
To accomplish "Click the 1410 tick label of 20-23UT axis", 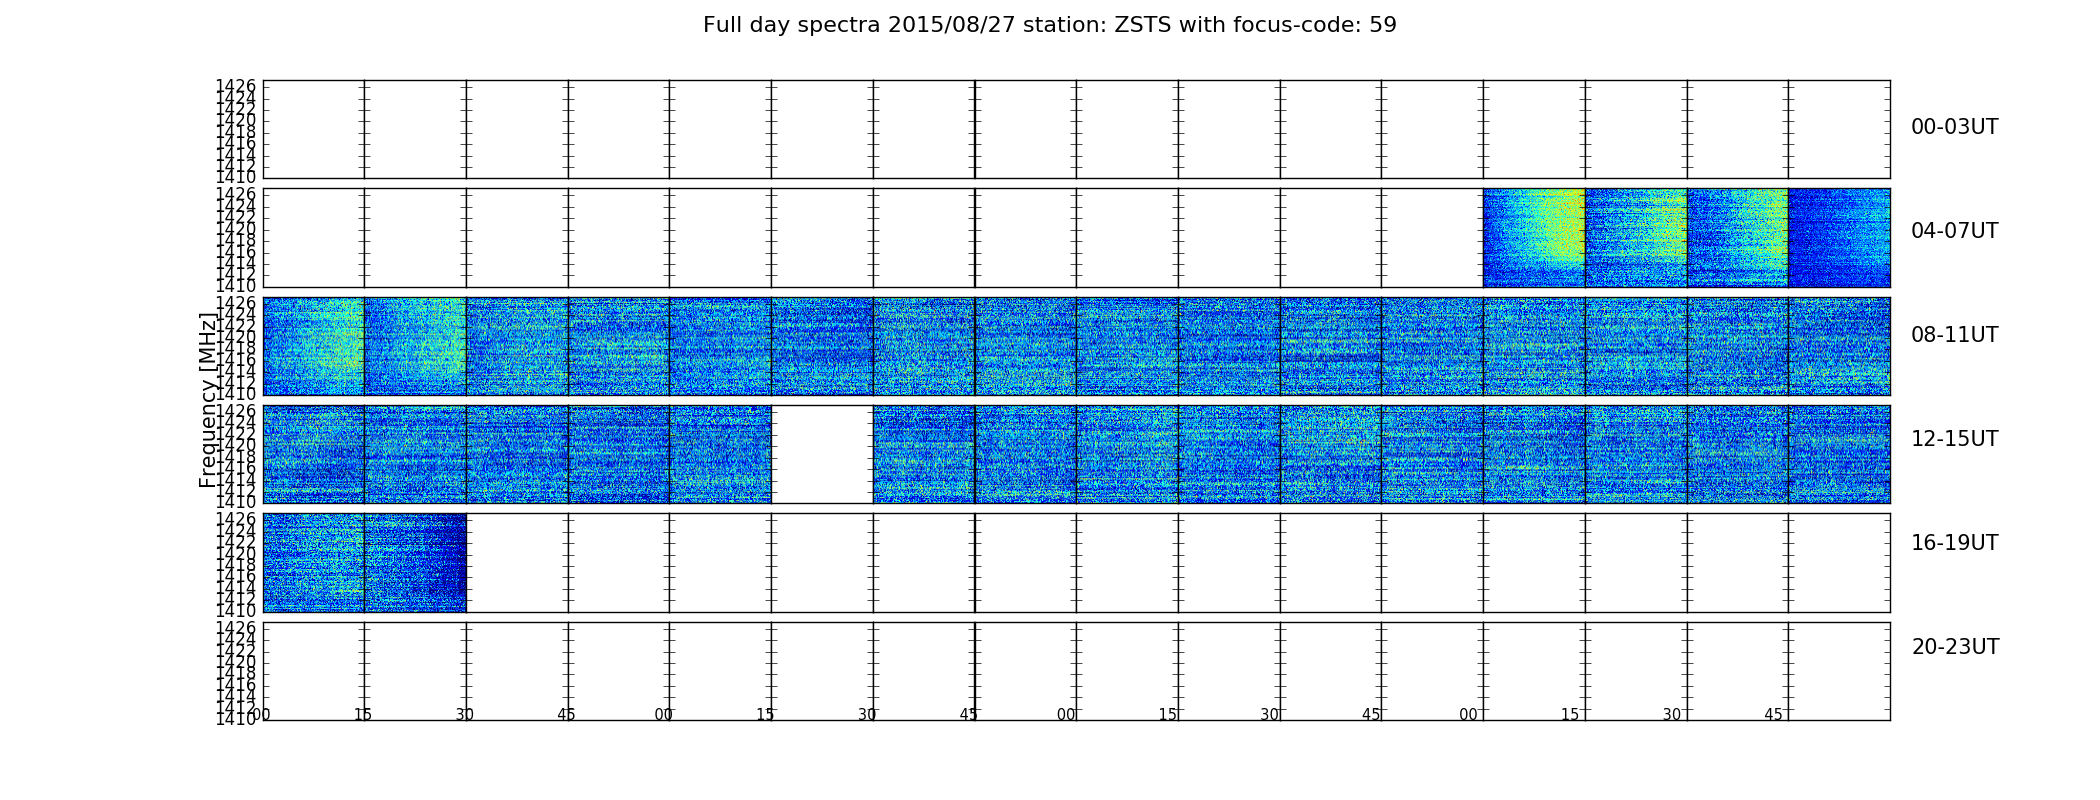I will pyautogui.click(x=236, y=719).
